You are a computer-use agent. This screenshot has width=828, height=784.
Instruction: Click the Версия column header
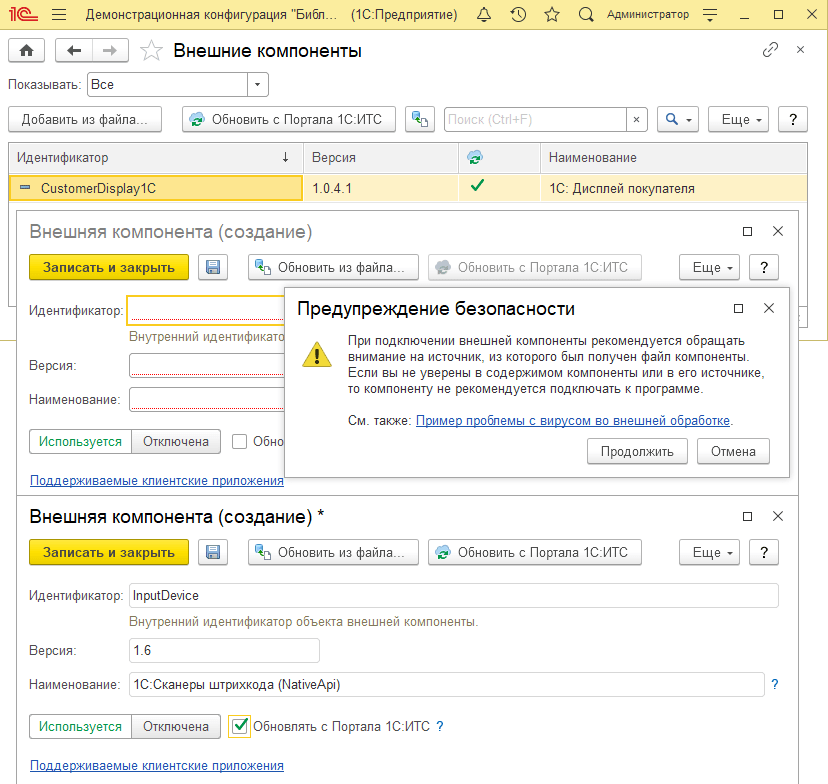click(x=381, y=157)
